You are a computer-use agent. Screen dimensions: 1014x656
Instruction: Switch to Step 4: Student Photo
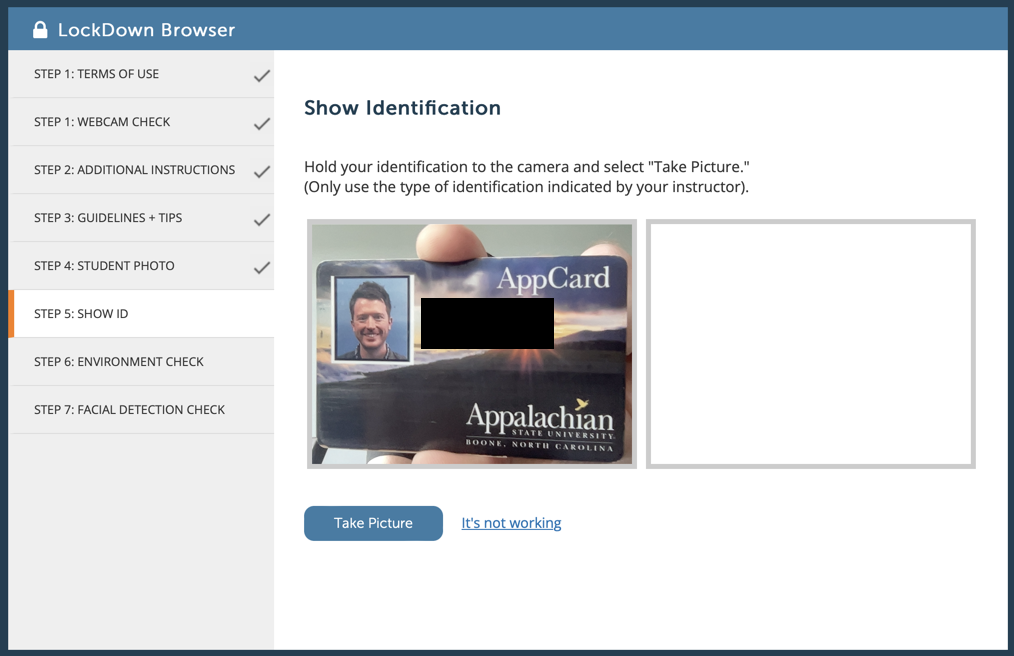[x=141, y=265]
